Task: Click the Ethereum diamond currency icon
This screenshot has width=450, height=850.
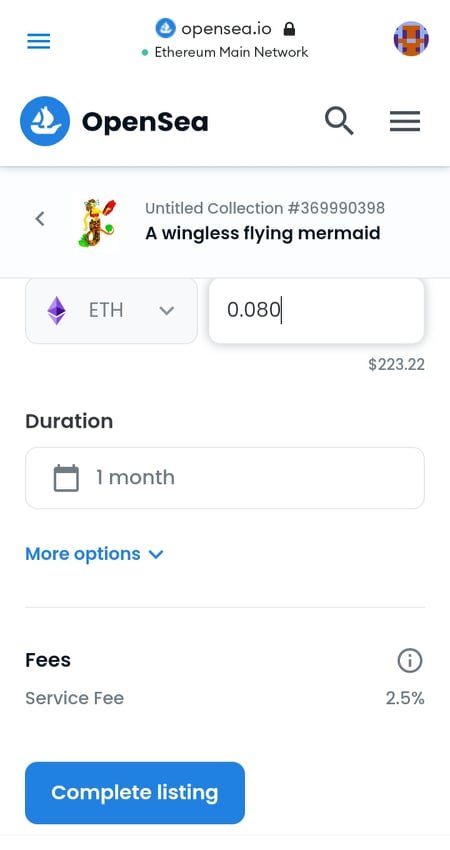Action: (56, 311)
